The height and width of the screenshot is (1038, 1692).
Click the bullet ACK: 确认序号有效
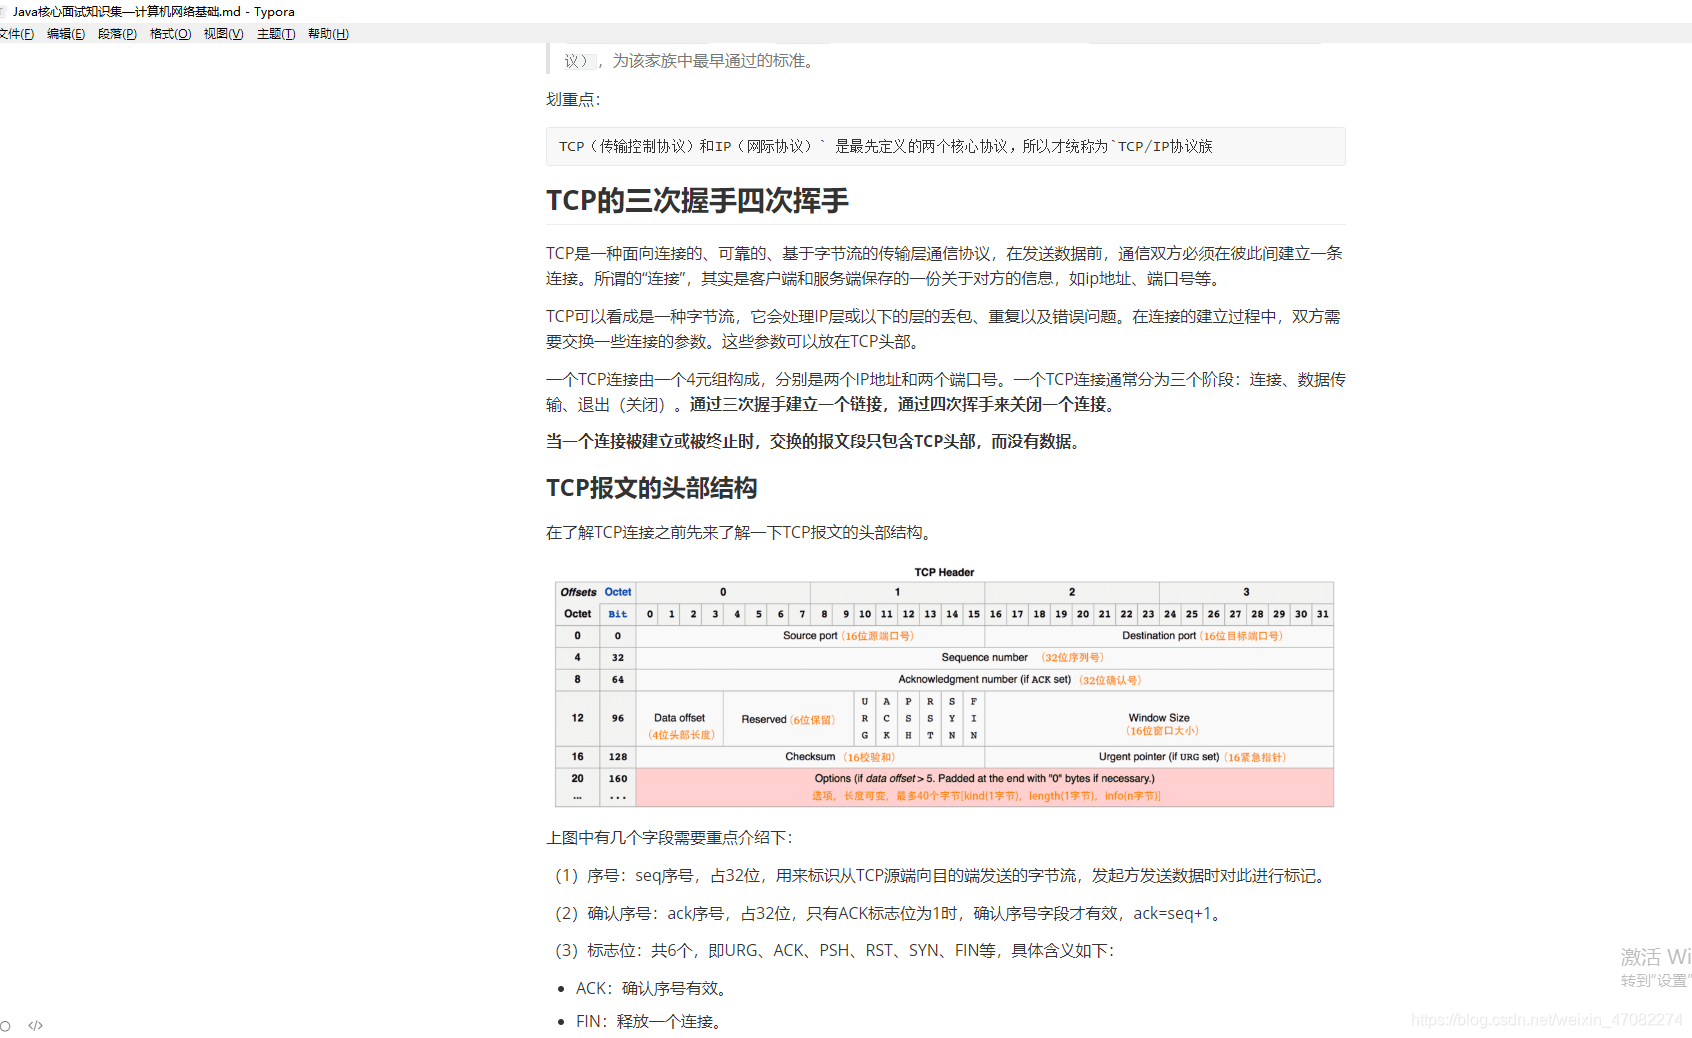[654, 988]
